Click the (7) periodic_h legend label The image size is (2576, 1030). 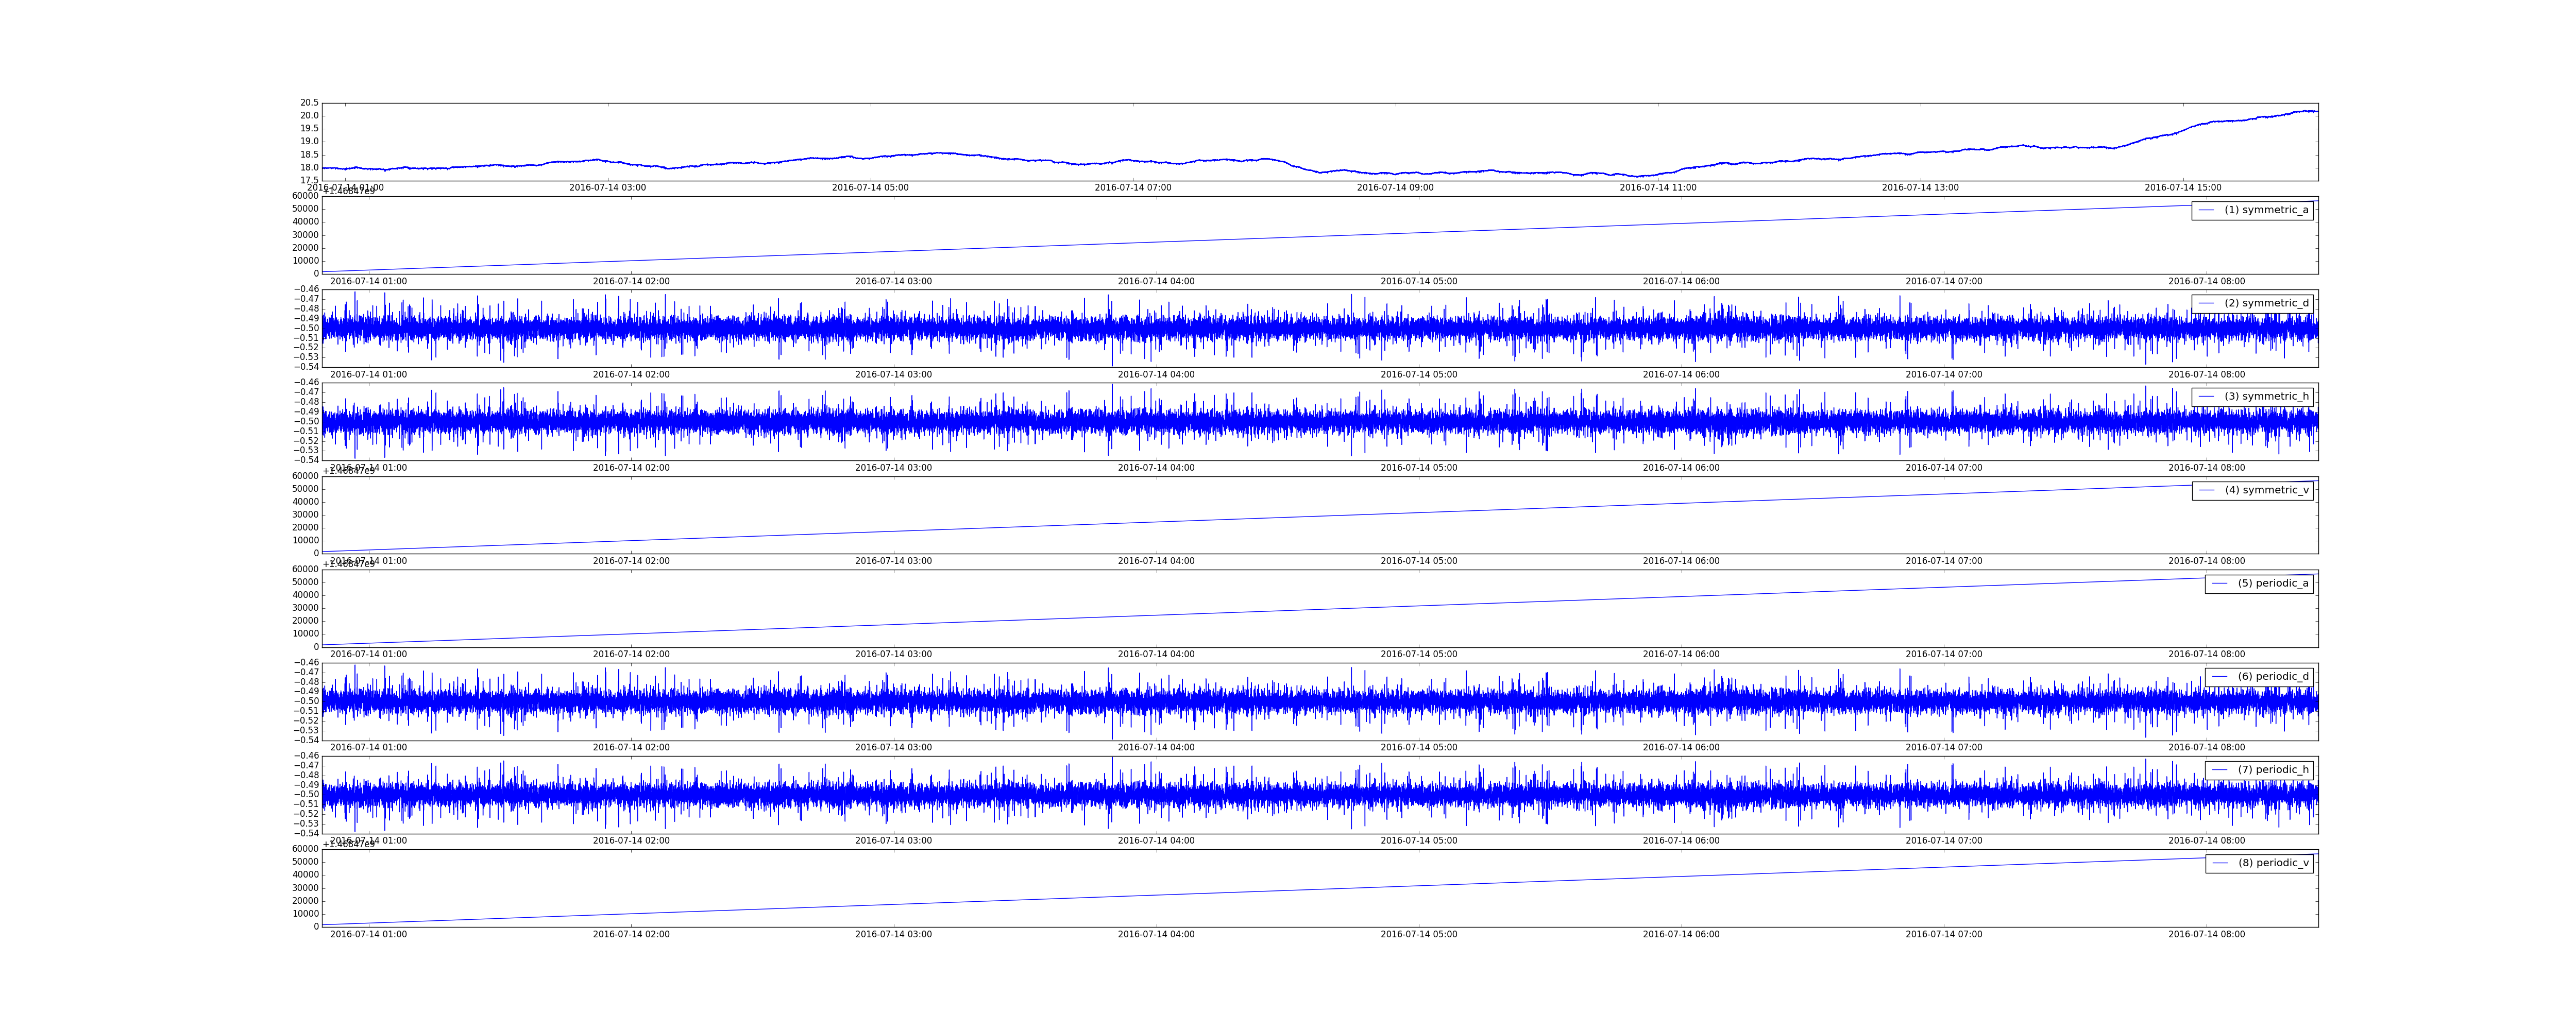pyautogui.click(x=2273, y=769)
